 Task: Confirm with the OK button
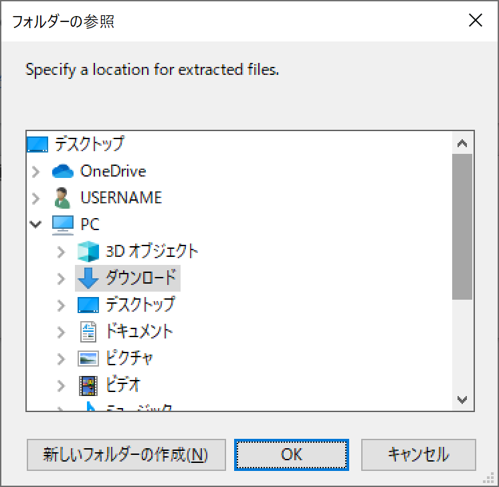[292, 455]
